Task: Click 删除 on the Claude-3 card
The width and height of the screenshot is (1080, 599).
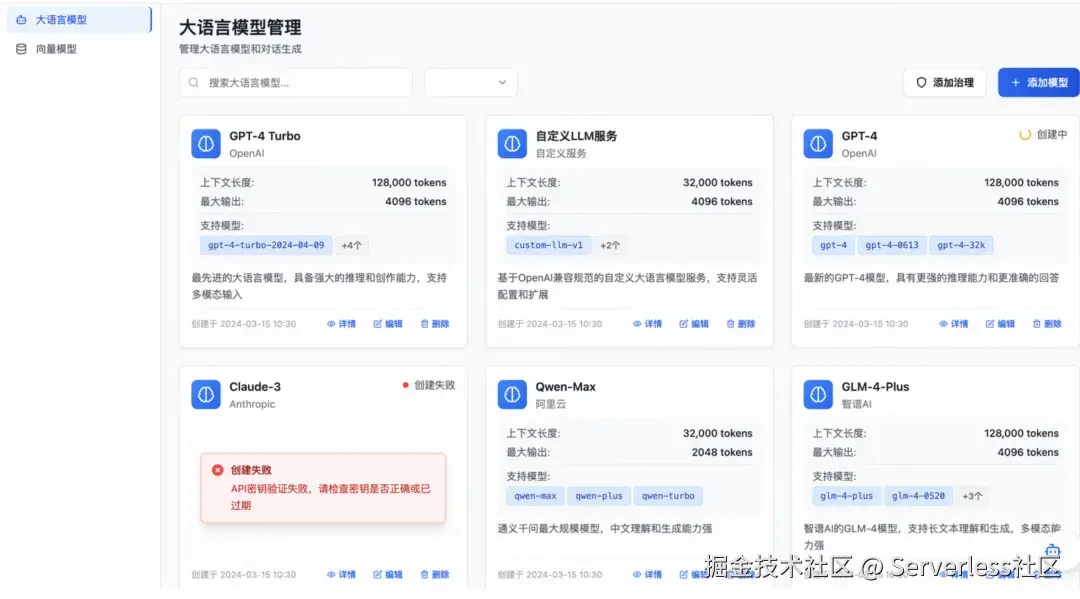Action: pyautogui.click(x=435, y=574)
